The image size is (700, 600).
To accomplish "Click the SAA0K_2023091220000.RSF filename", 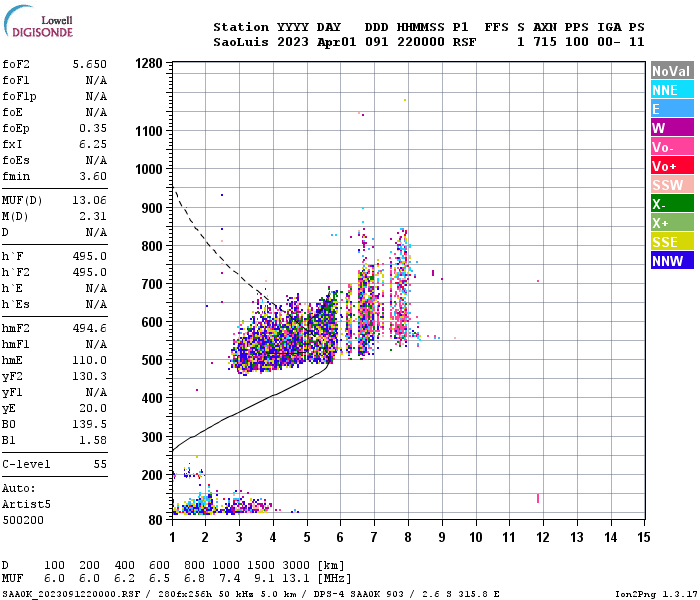I will tap(71, 594).
